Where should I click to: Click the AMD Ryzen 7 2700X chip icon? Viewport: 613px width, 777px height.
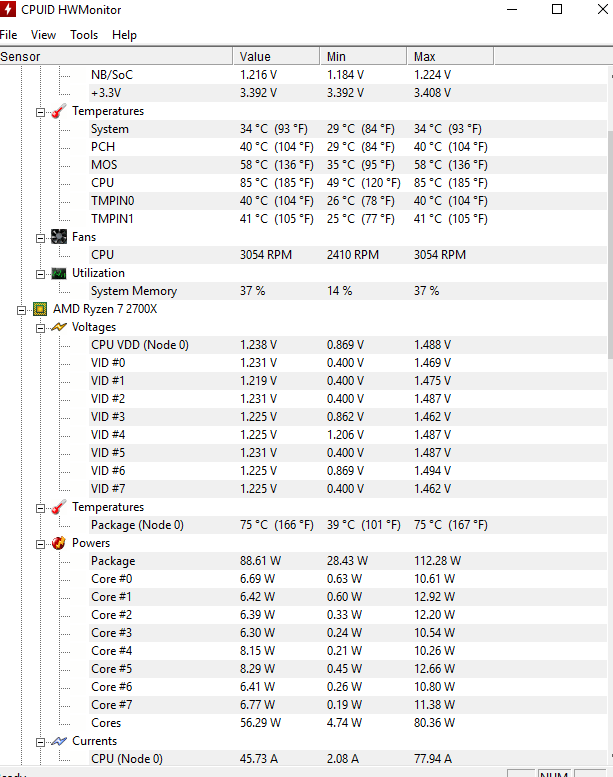tap(41, 309)
